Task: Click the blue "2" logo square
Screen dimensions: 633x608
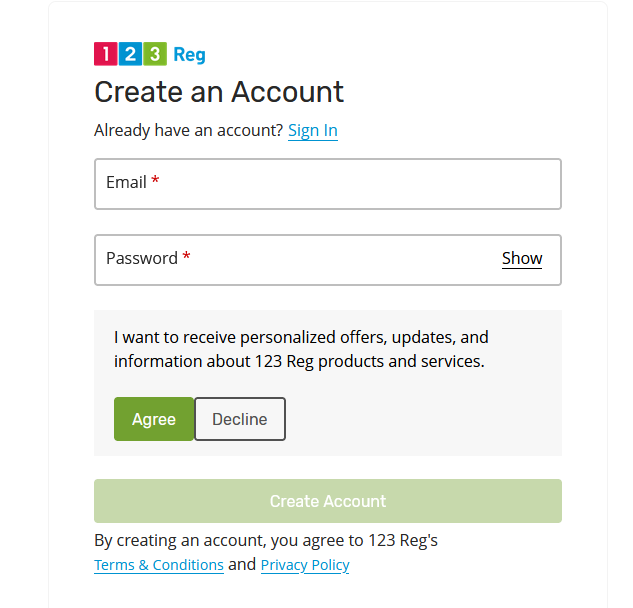Action: coord(131,54)
